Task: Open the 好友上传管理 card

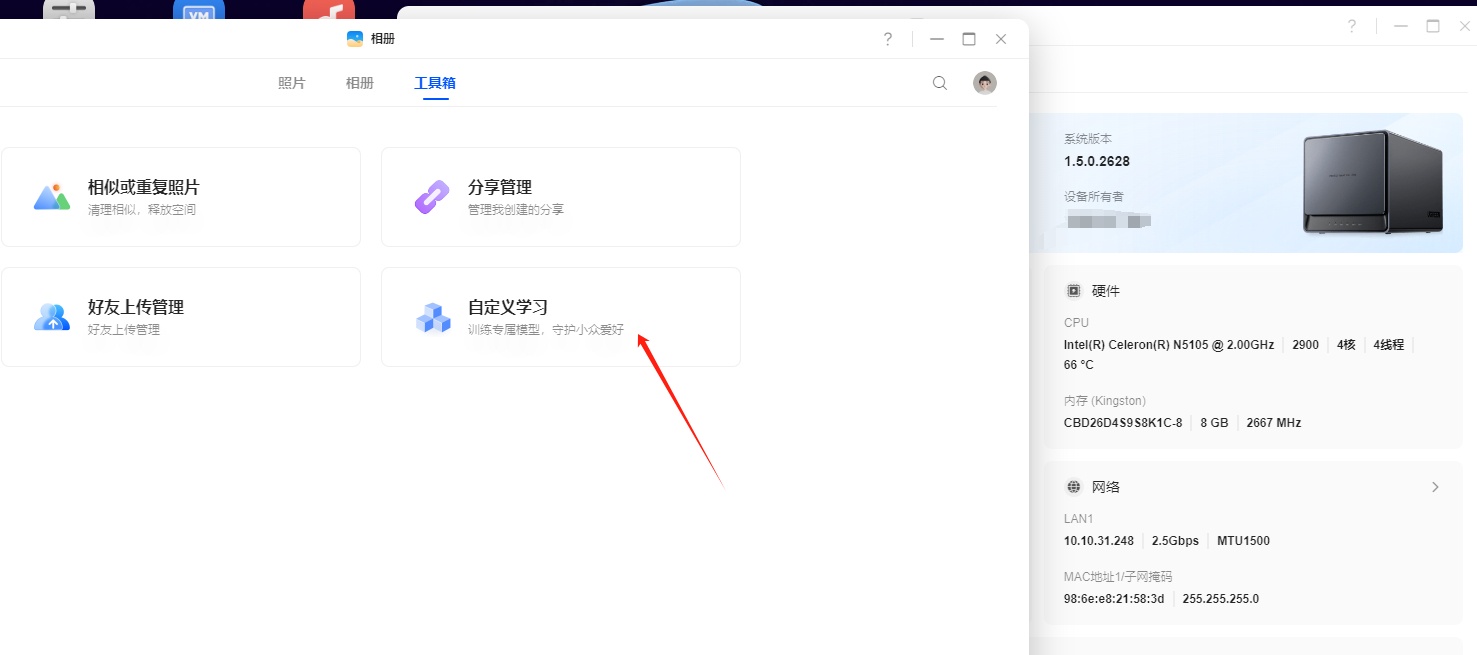Action: tap(181, 317)
